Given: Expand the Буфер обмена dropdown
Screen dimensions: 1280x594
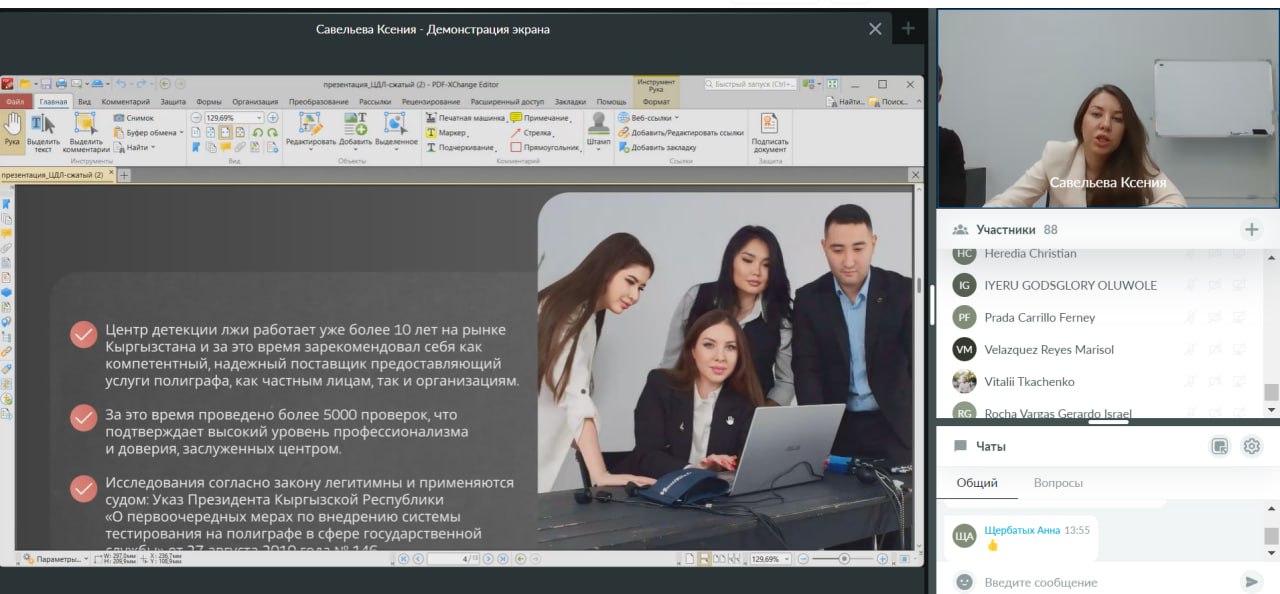Looking at the screenshot, I should pos(180,133).
